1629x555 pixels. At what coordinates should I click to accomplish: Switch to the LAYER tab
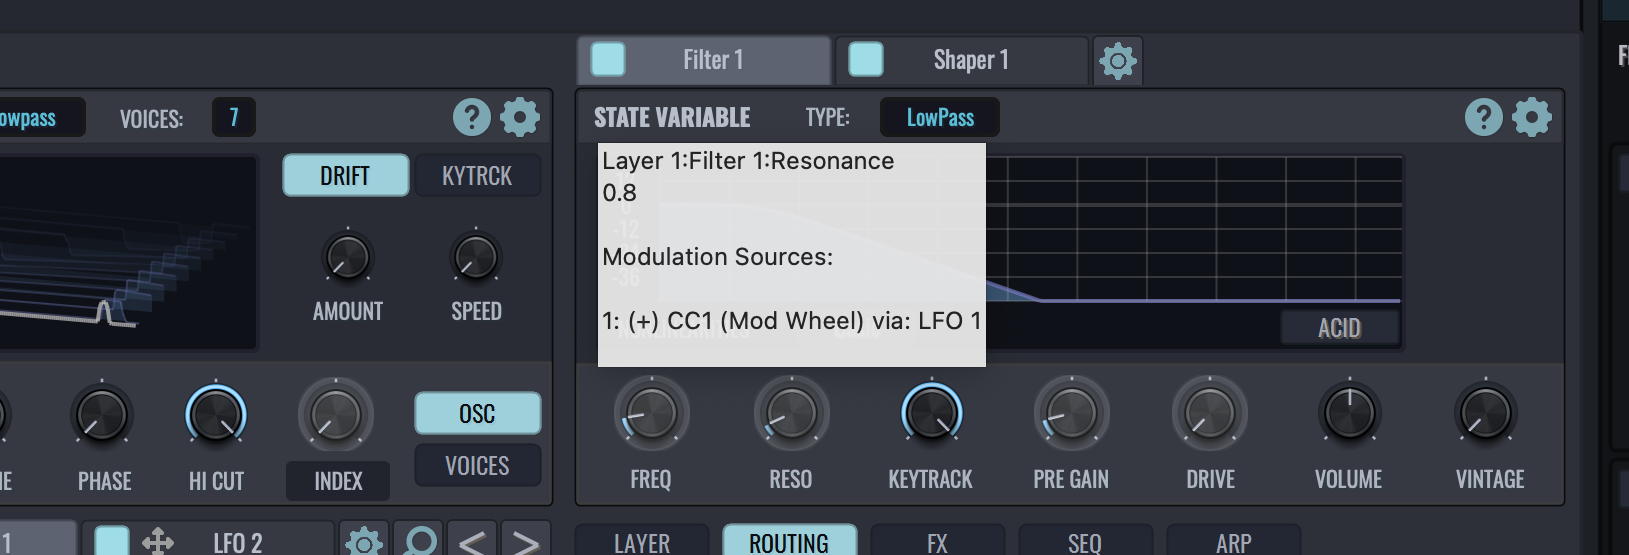(x=642, y=542)
